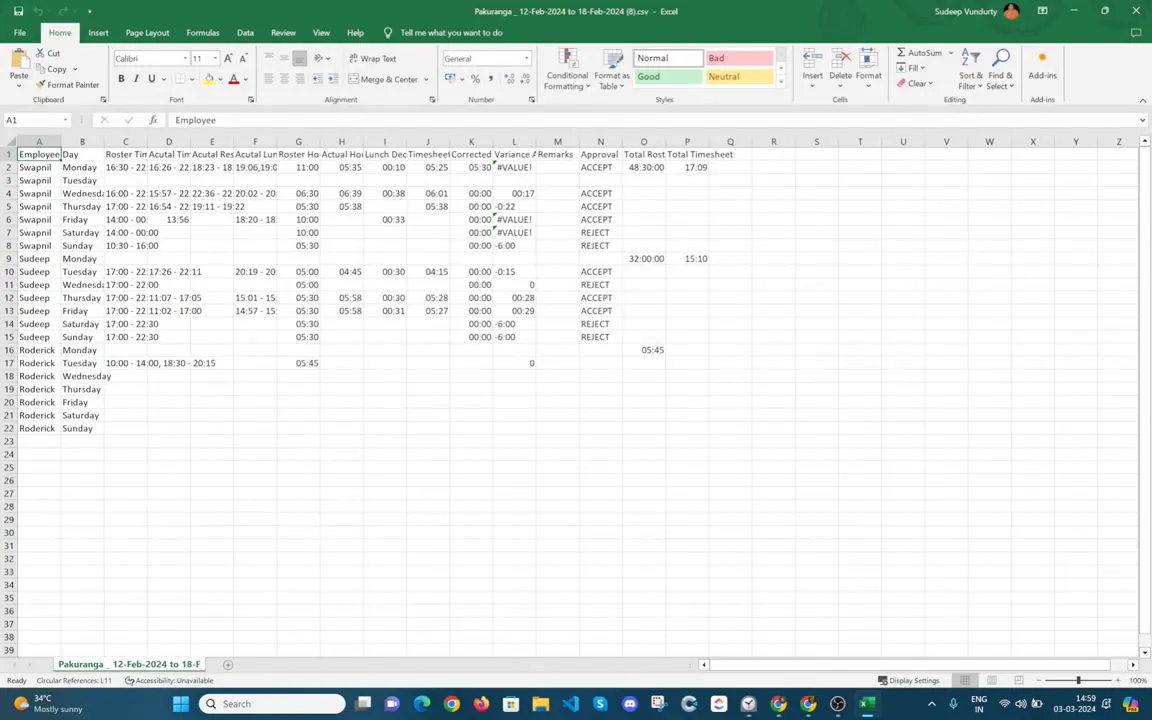Image resolution: width=1152 pixels, height=720 pixels.
Task: Increase decimal places
Action: (x=509, y=79)
